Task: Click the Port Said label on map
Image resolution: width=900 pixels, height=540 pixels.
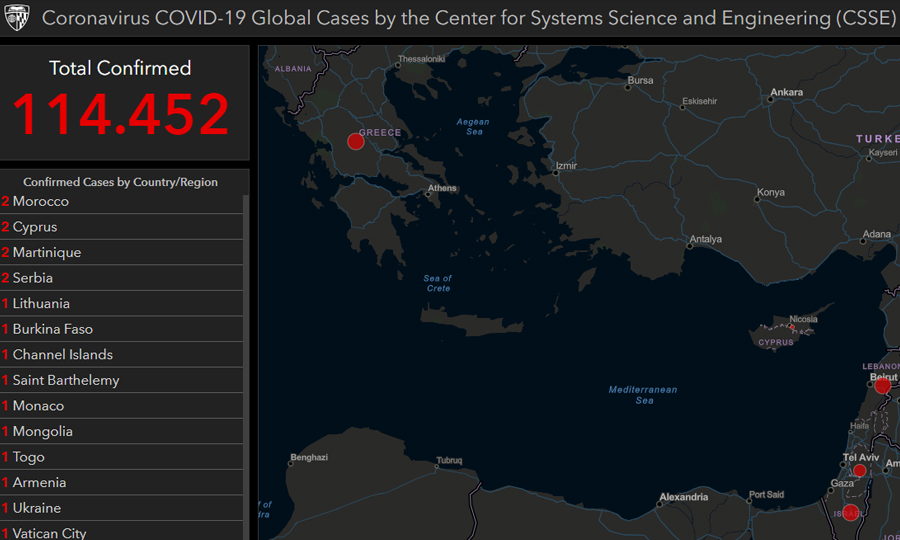Action: click(766, 495)
